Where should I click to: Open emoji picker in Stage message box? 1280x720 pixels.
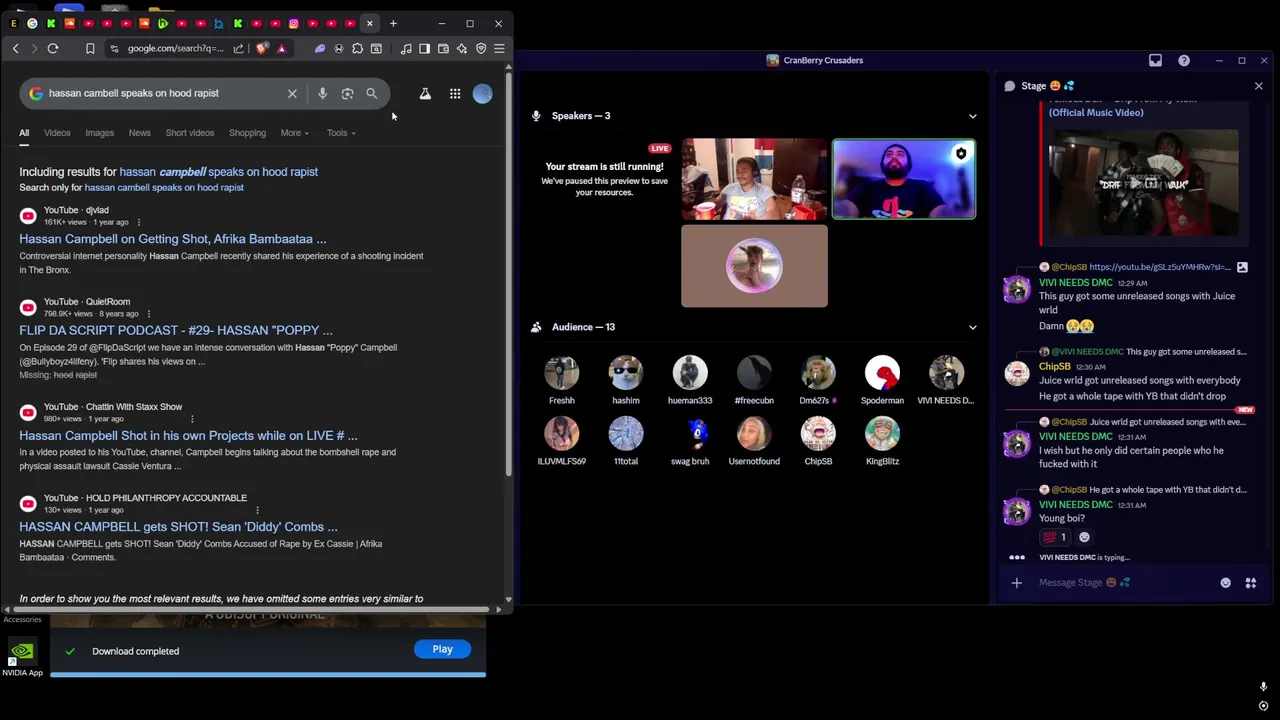point(1225,583)
